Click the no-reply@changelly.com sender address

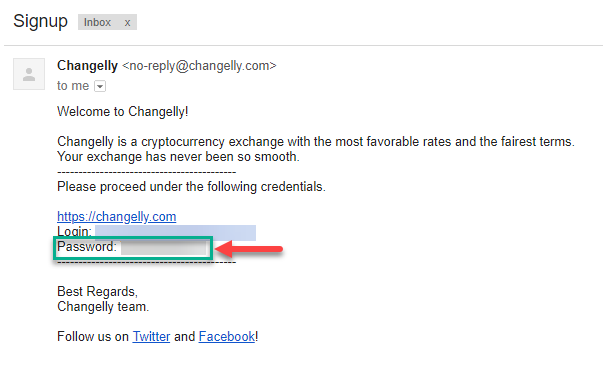199,66
